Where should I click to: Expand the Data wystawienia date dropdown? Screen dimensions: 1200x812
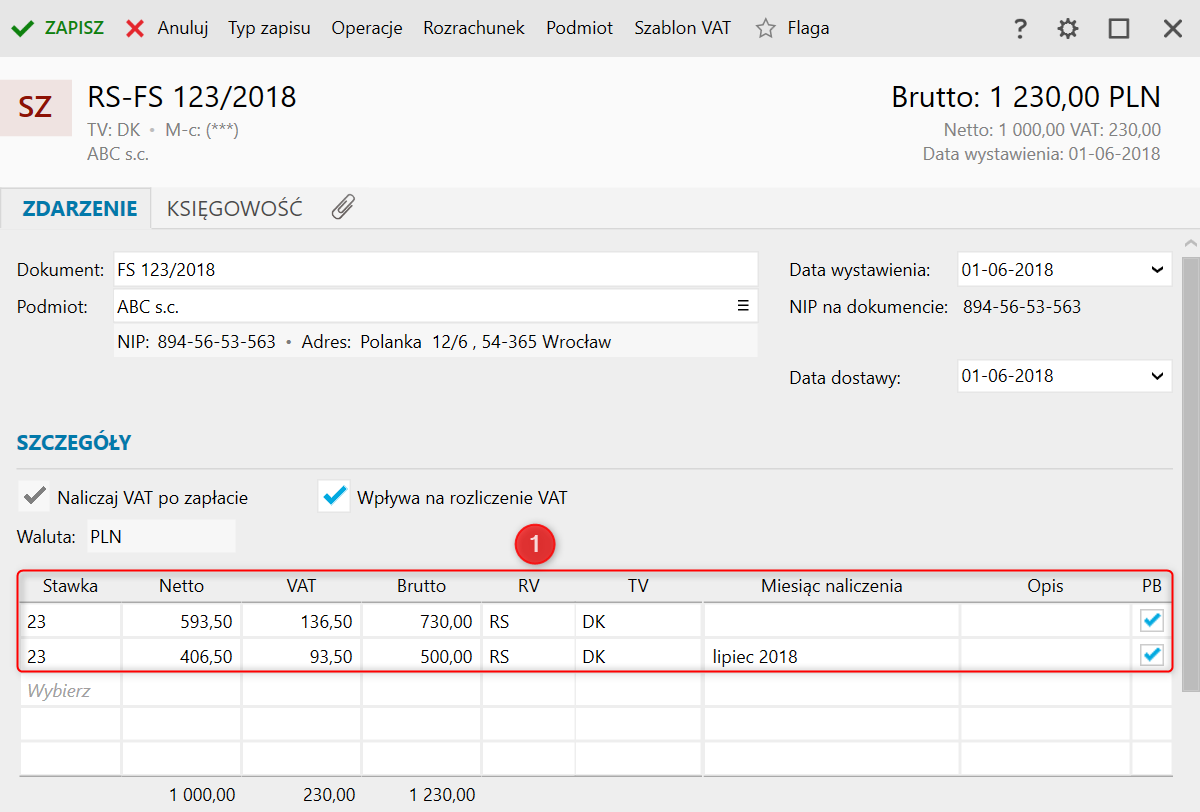pyautogui.click(x=1157, y=270)
